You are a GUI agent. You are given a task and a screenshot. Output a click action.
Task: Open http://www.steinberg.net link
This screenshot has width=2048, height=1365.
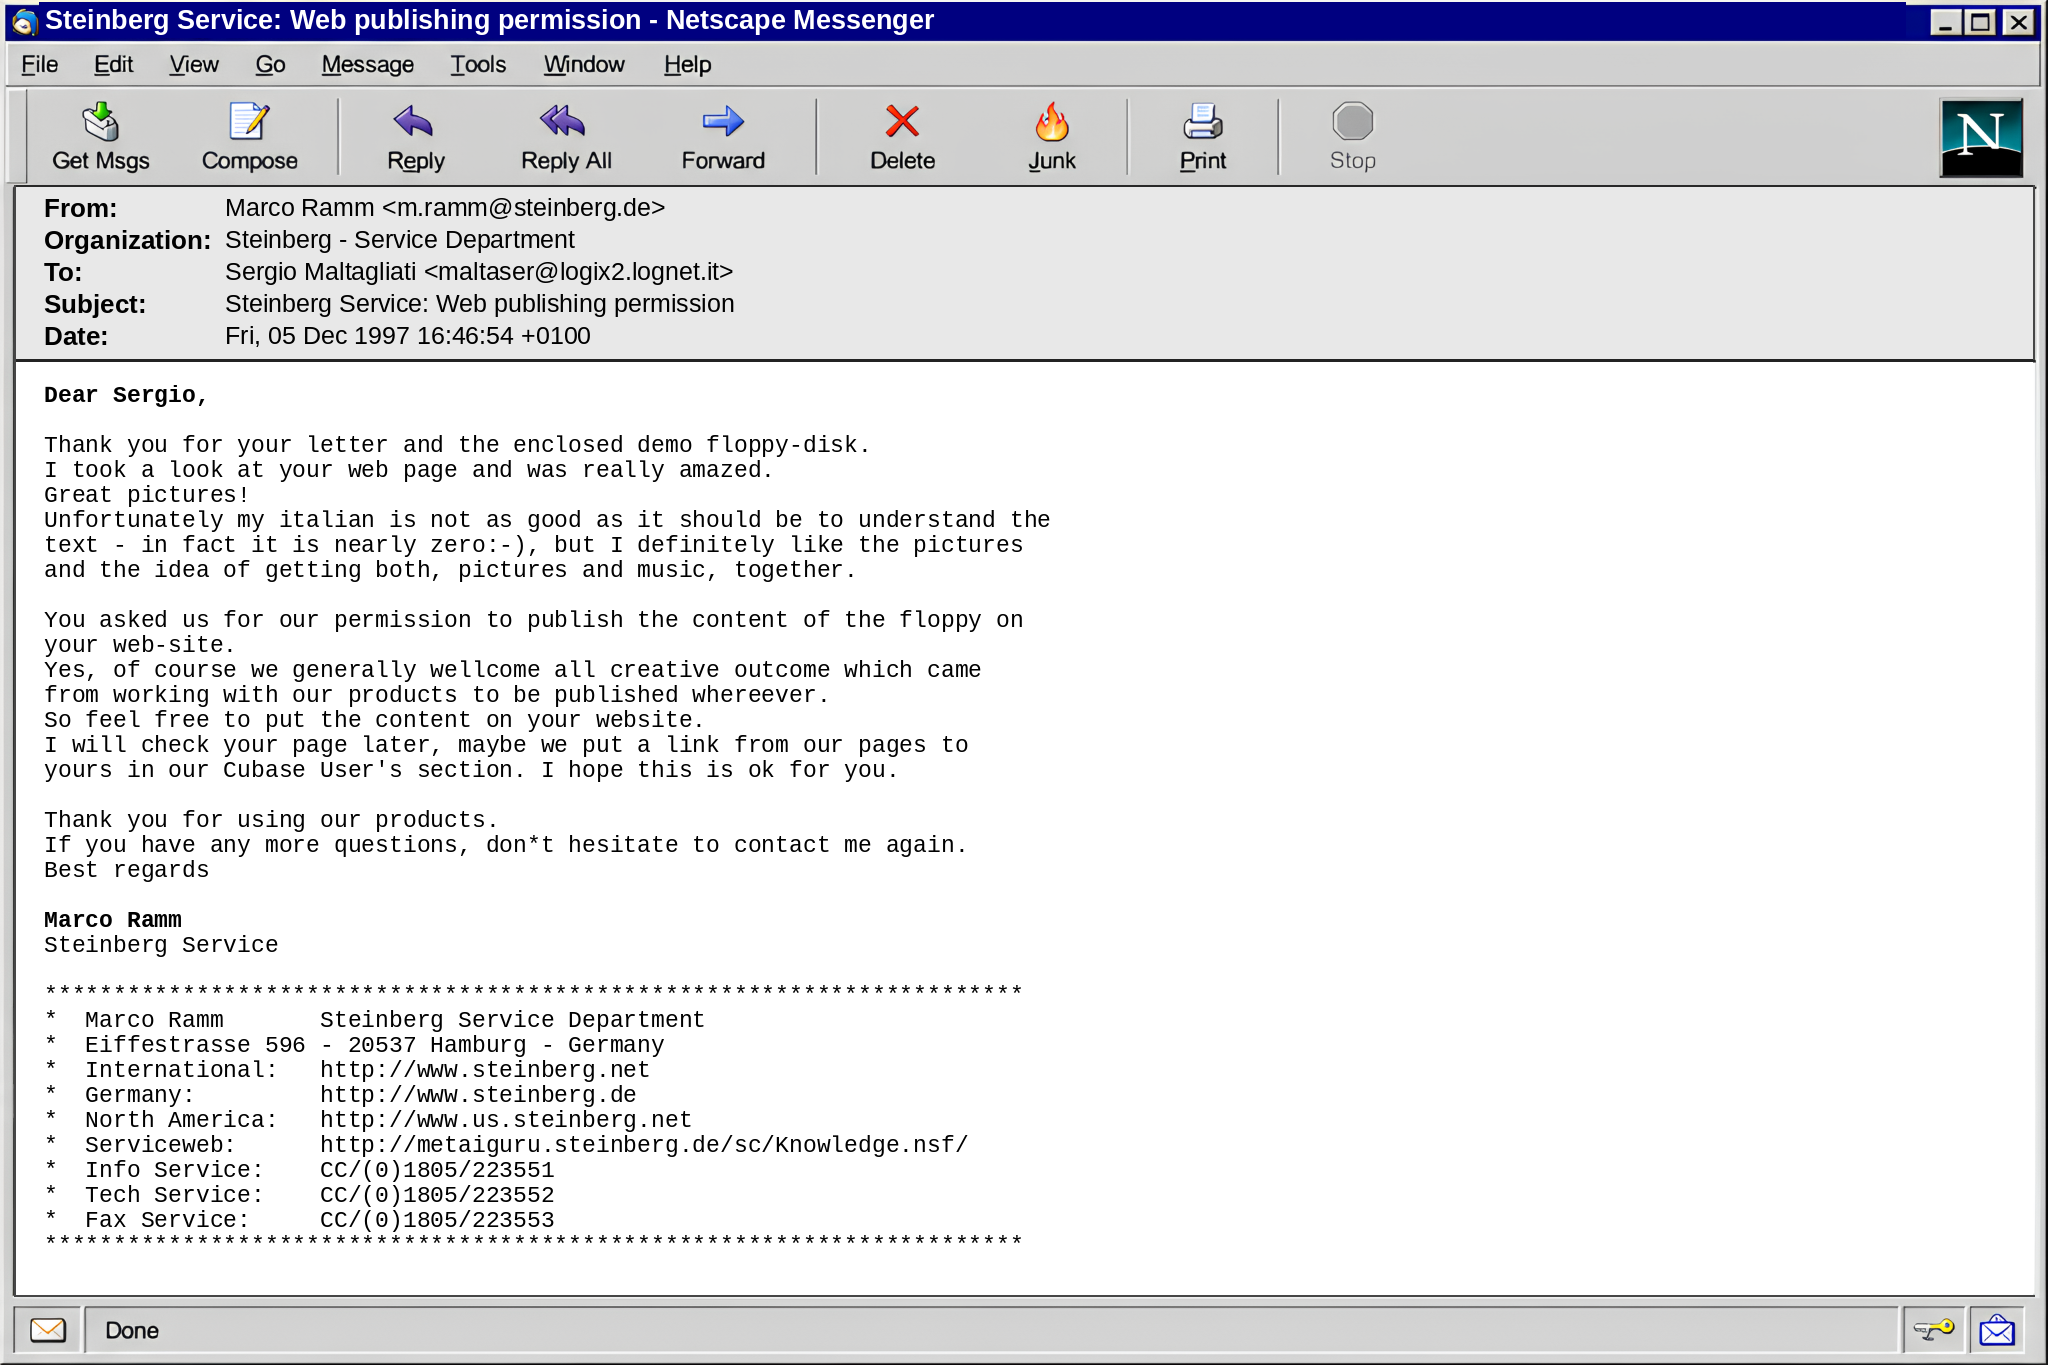click(484, 1070)
